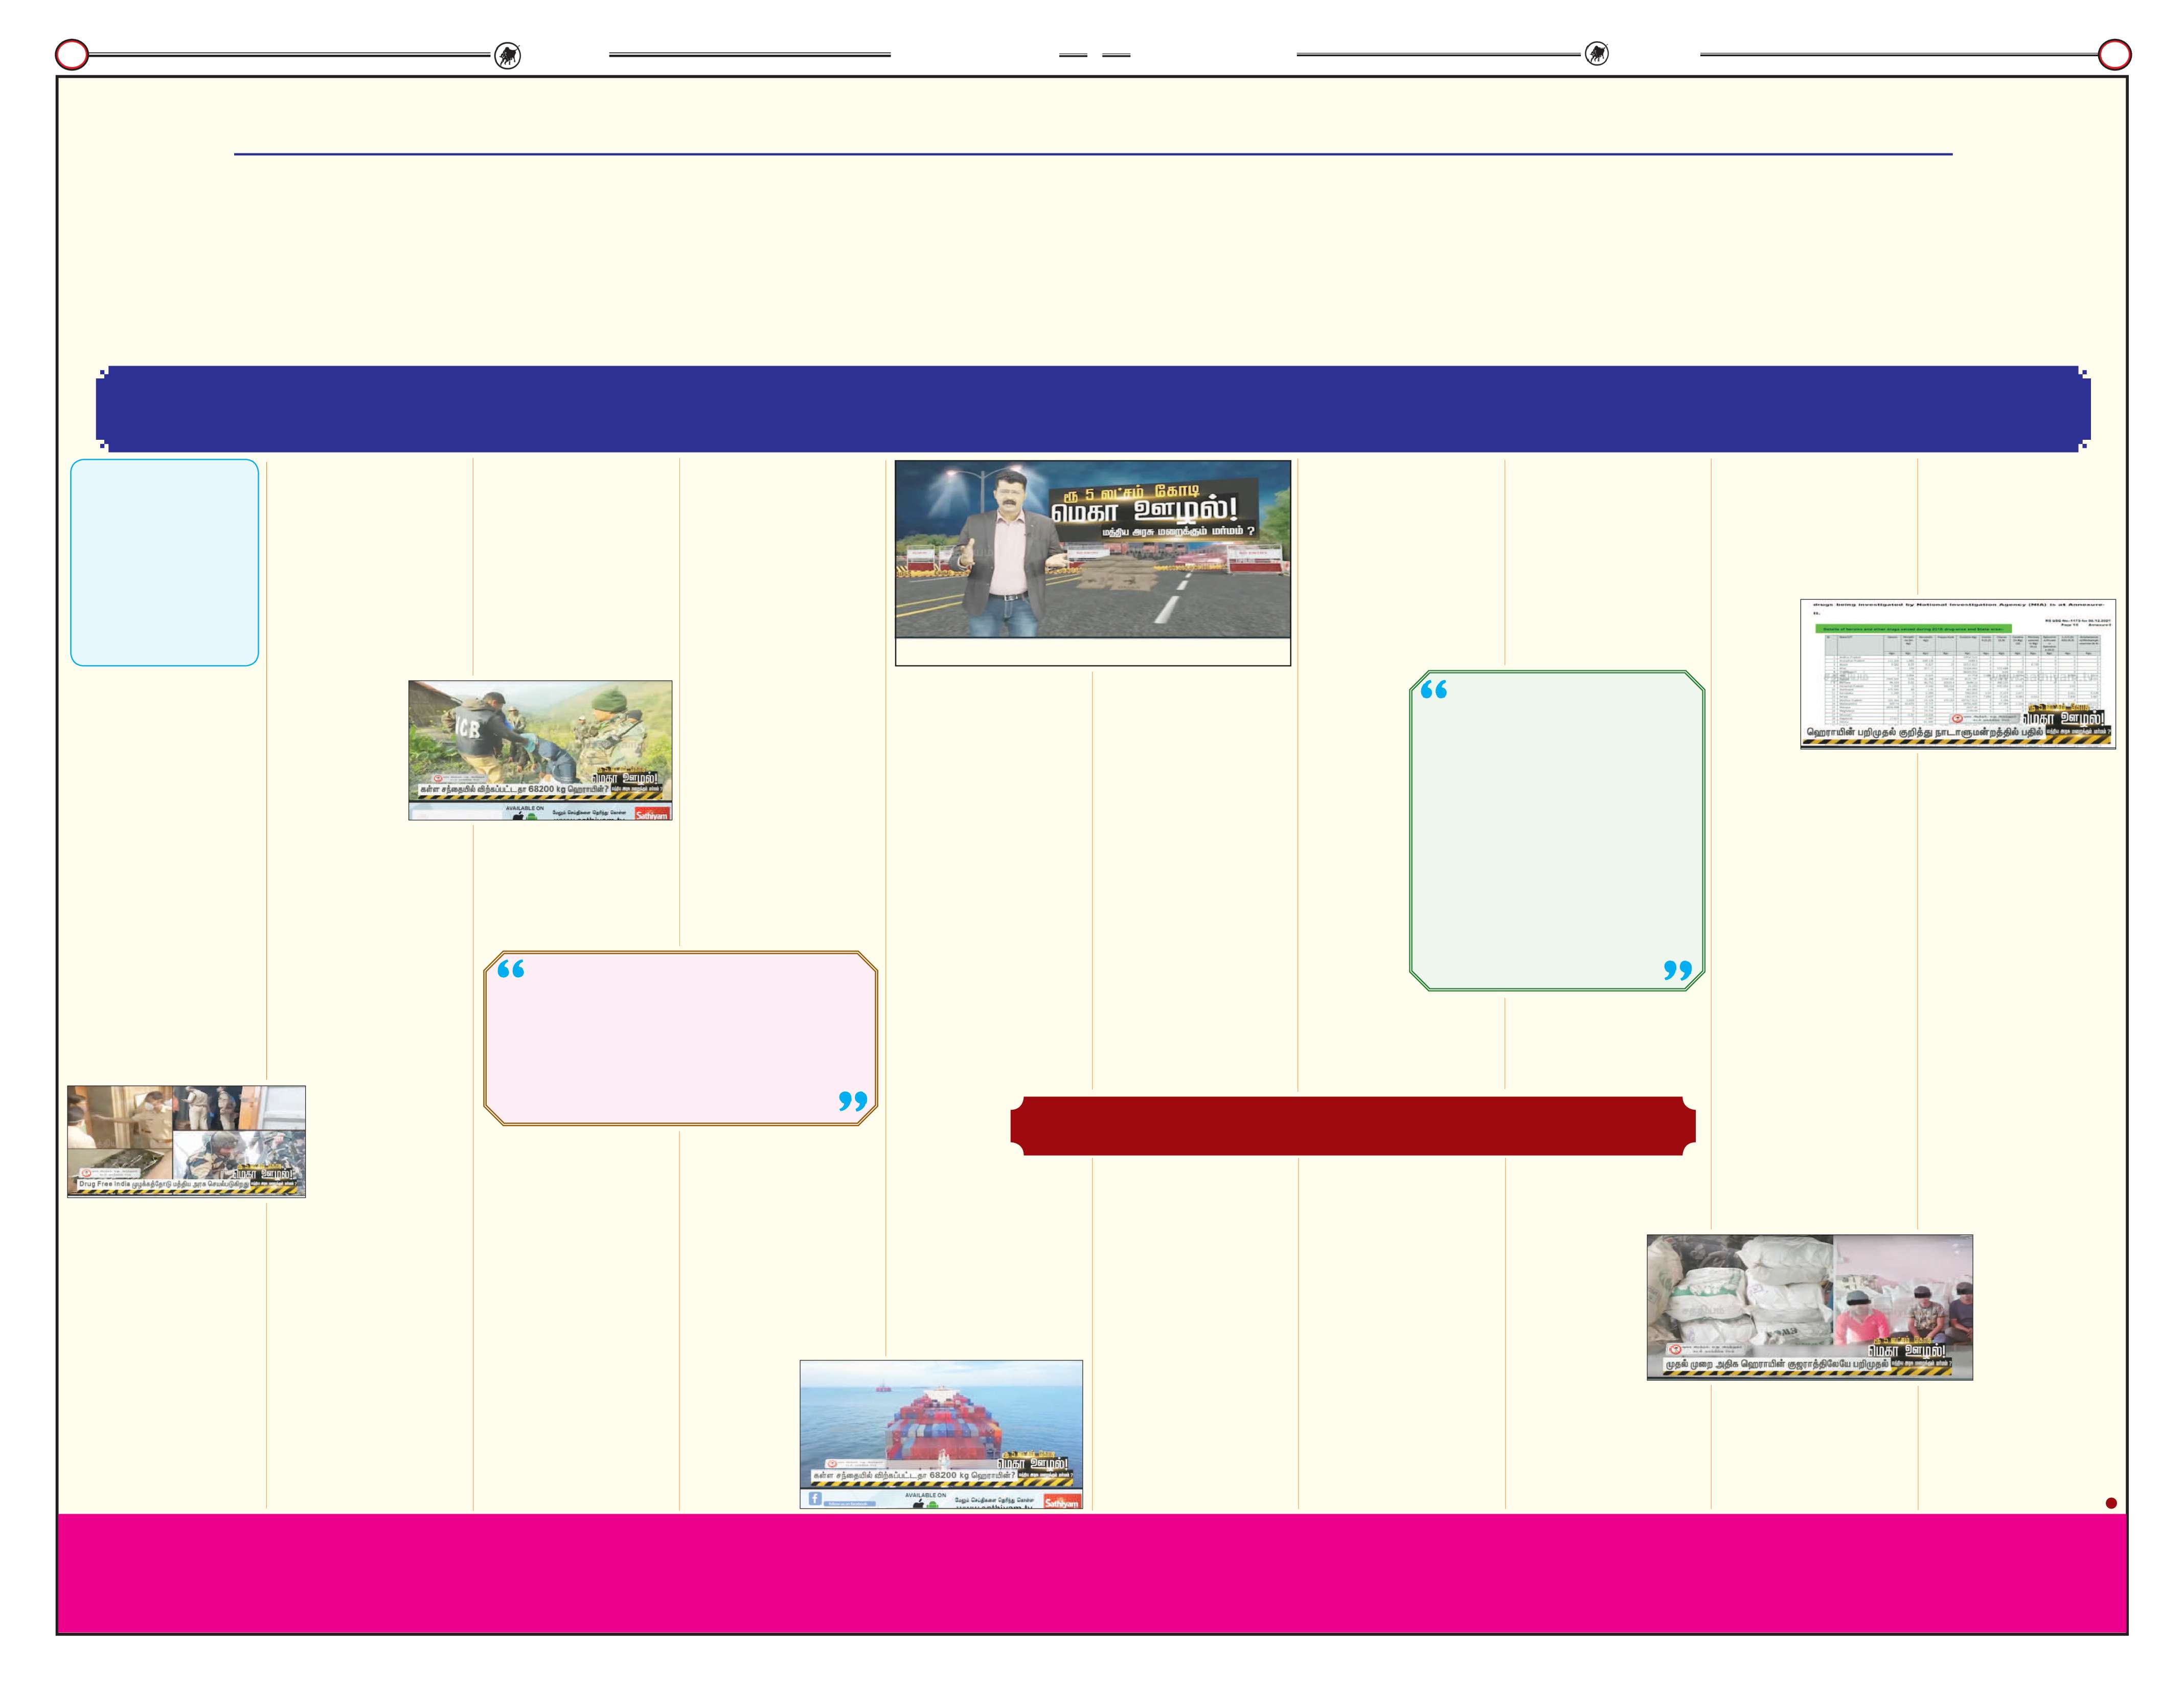Click the wide dark blue headline banner
Screen dimensions: 2184x1685
tap(1092, 409)
